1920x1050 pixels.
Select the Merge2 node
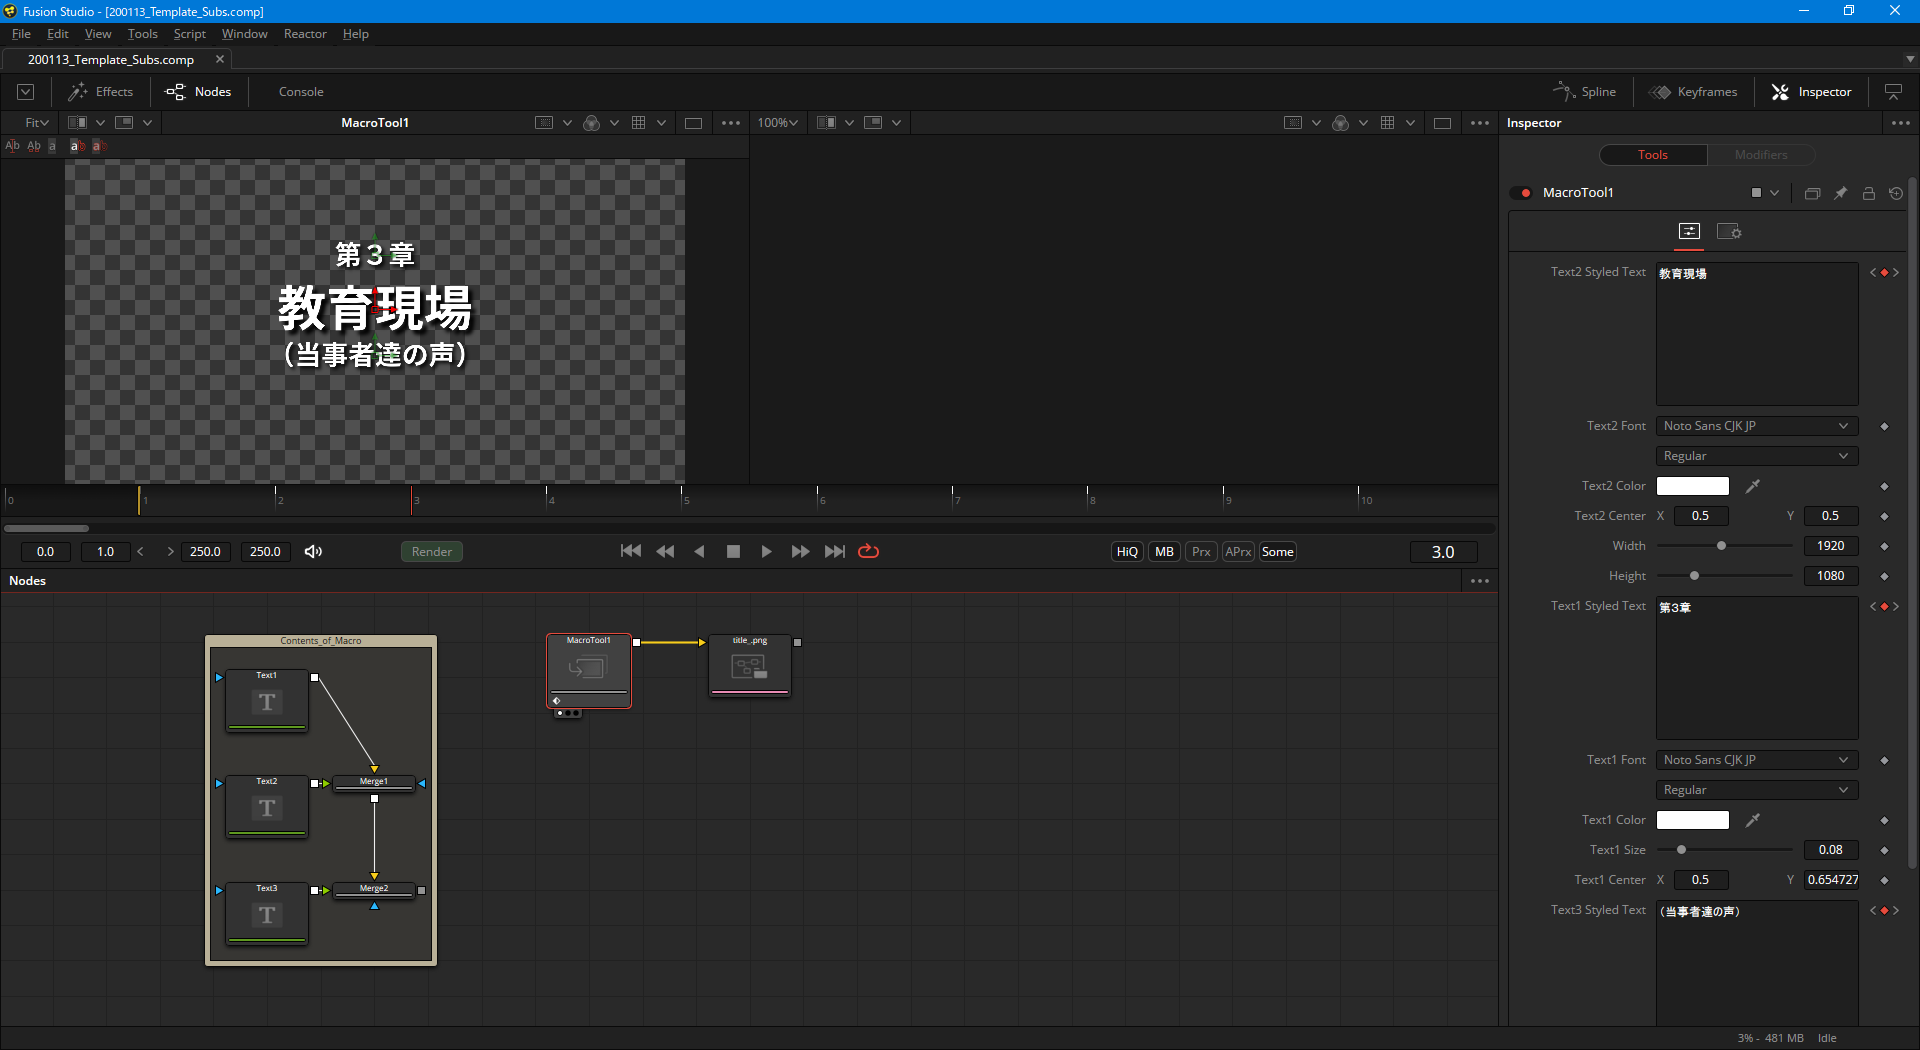[374, 890]
